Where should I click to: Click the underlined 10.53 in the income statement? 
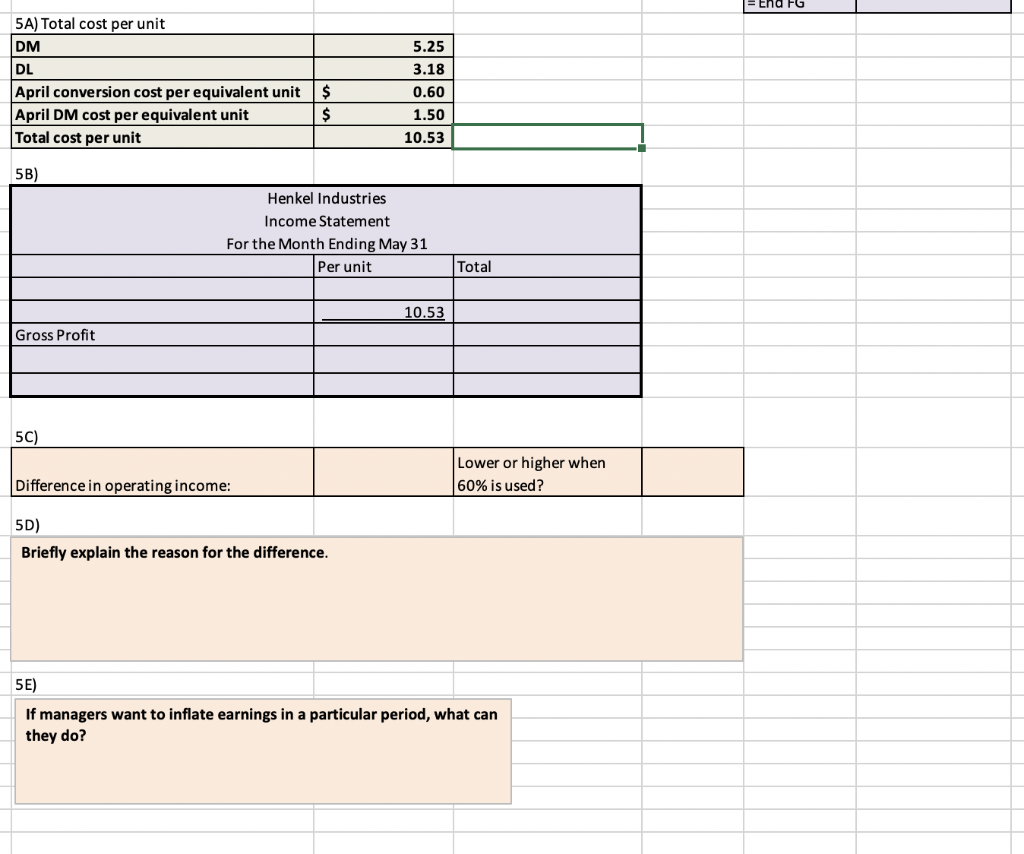pyautogui.click(x=383, y=312)
